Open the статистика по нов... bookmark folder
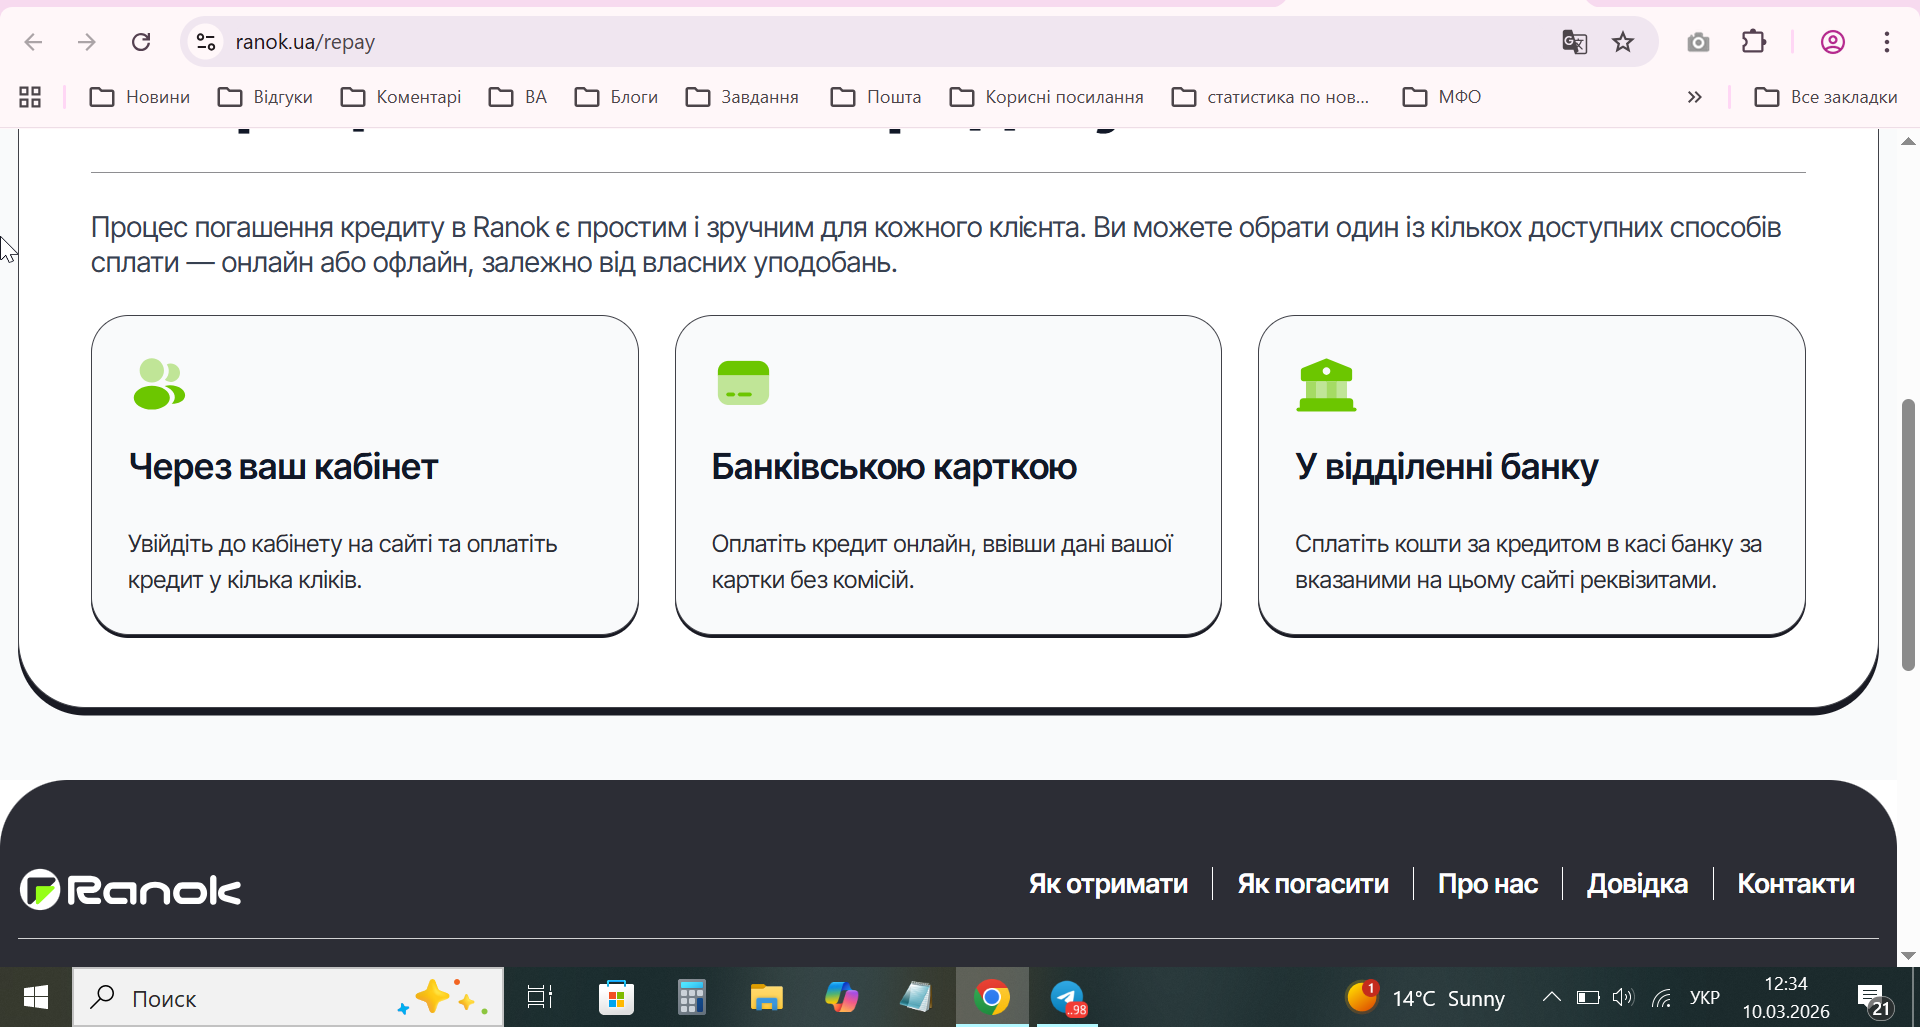The width and height of the screenshot is (1920, 1027). point(1271,97)
